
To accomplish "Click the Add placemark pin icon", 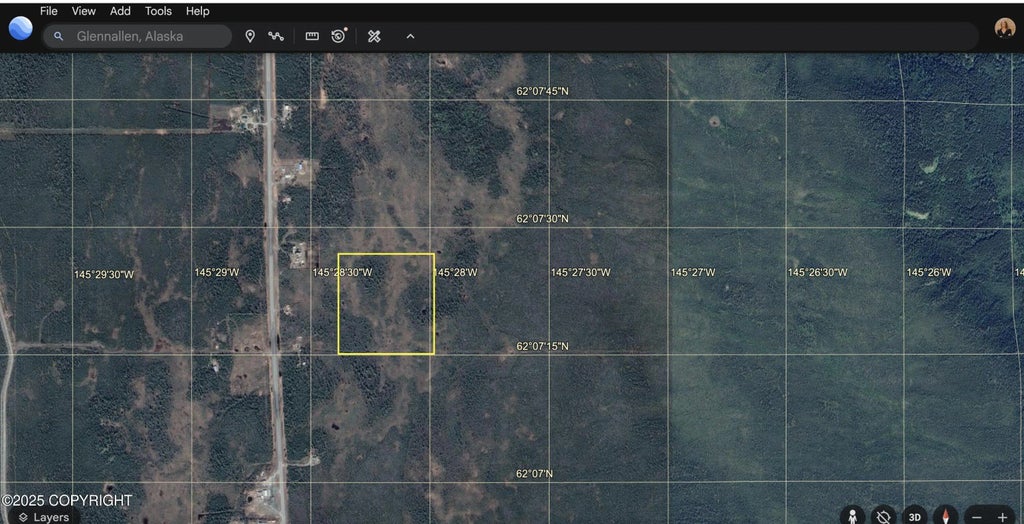I will [x=250, y=36].
